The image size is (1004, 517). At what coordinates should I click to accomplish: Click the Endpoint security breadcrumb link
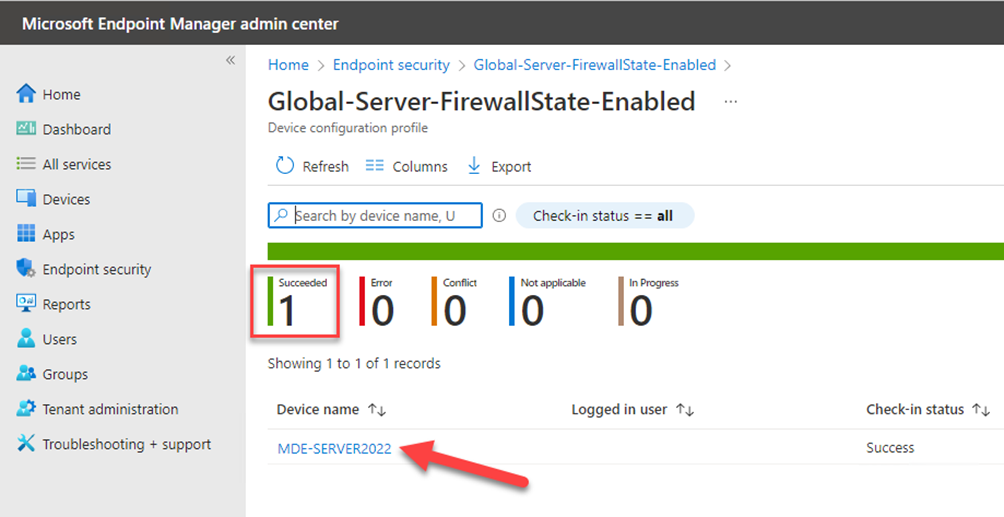coord(391,65)
